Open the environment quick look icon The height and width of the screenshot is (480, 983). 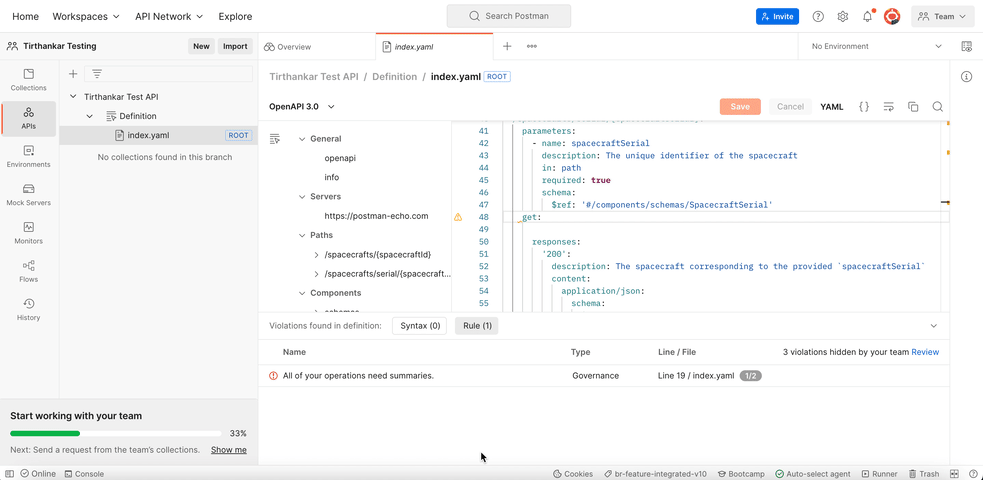point(966,46)
